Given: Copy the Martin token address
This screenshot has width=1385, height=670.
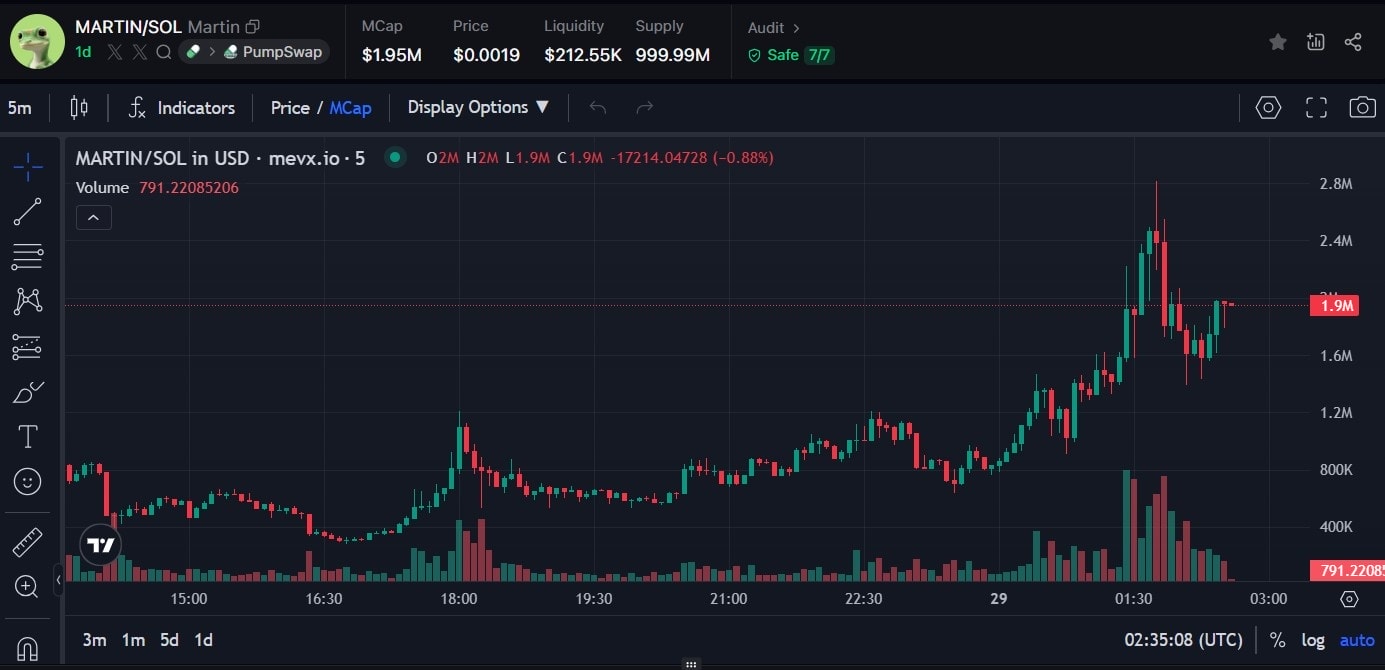Looking at the screenshot, I should (252, 27).
